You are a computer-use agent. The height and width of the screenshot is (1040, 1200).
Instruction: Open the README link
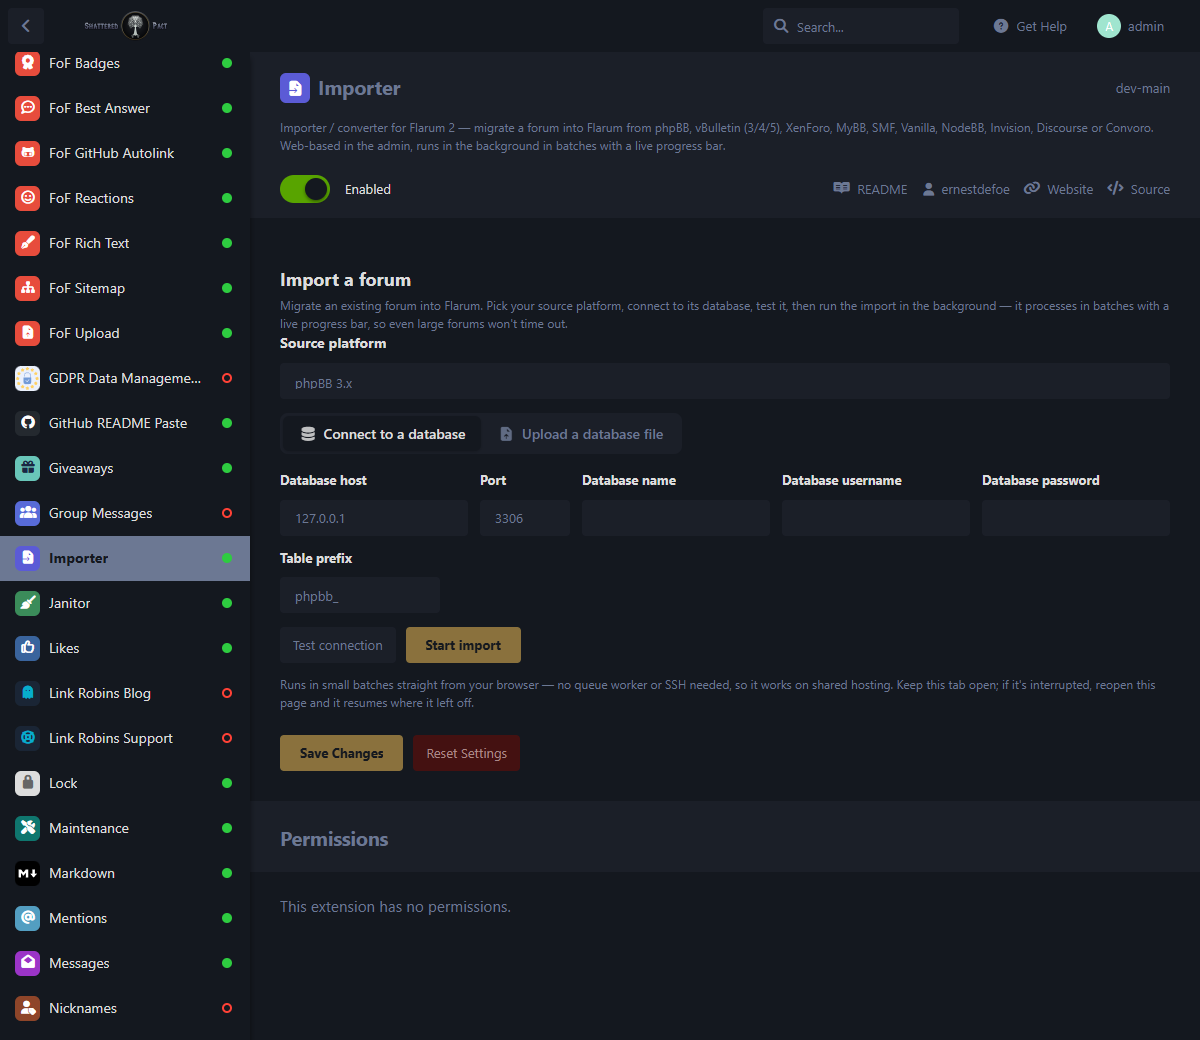[870, 189]
